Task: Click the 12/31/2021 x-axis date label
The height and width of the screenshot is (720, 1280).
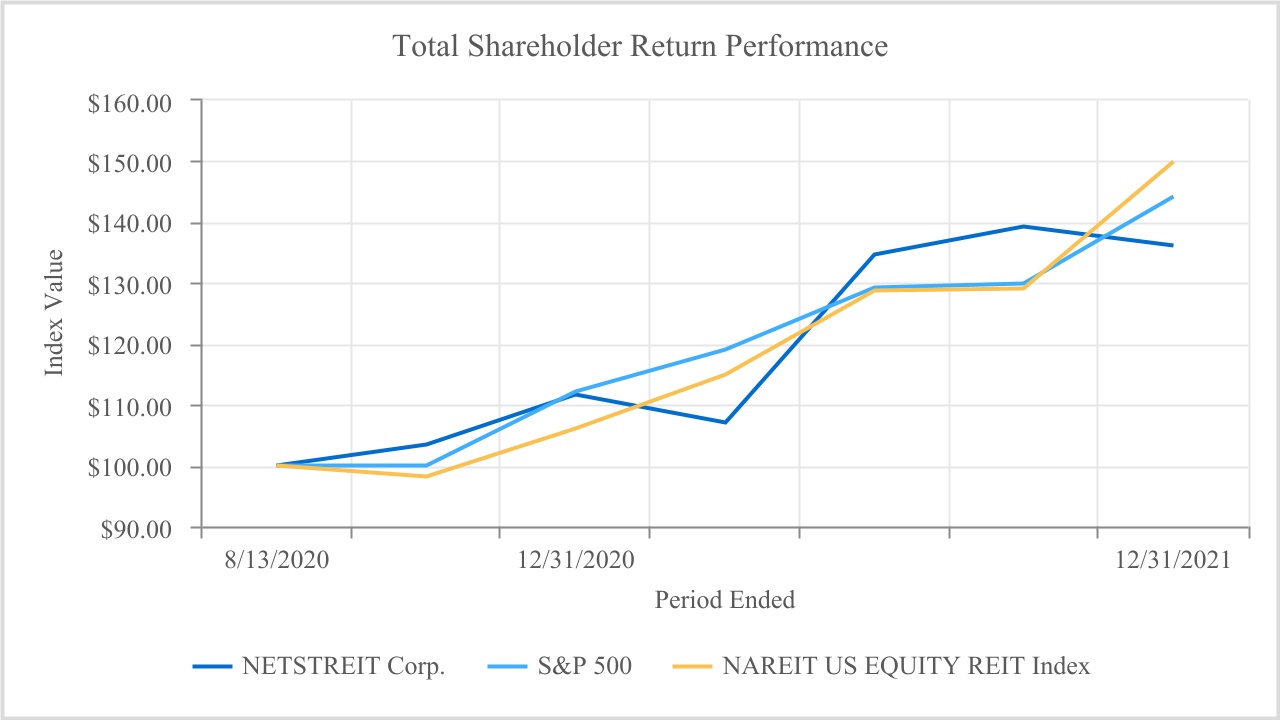Action: [x=1174, y=560]
